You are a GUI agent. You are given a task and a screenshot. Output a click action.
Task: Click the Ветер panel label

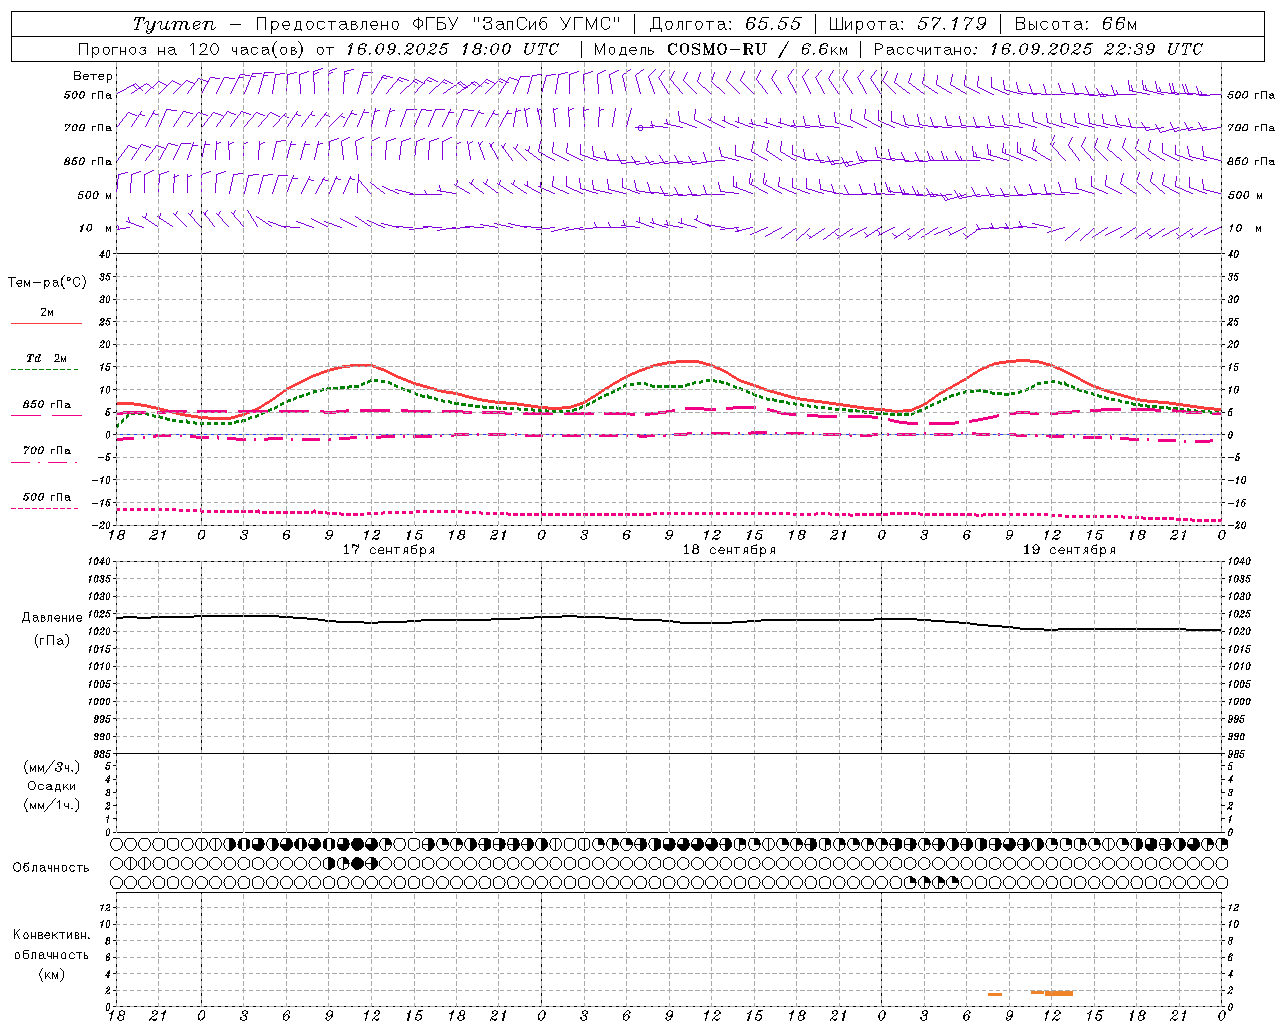92,76
